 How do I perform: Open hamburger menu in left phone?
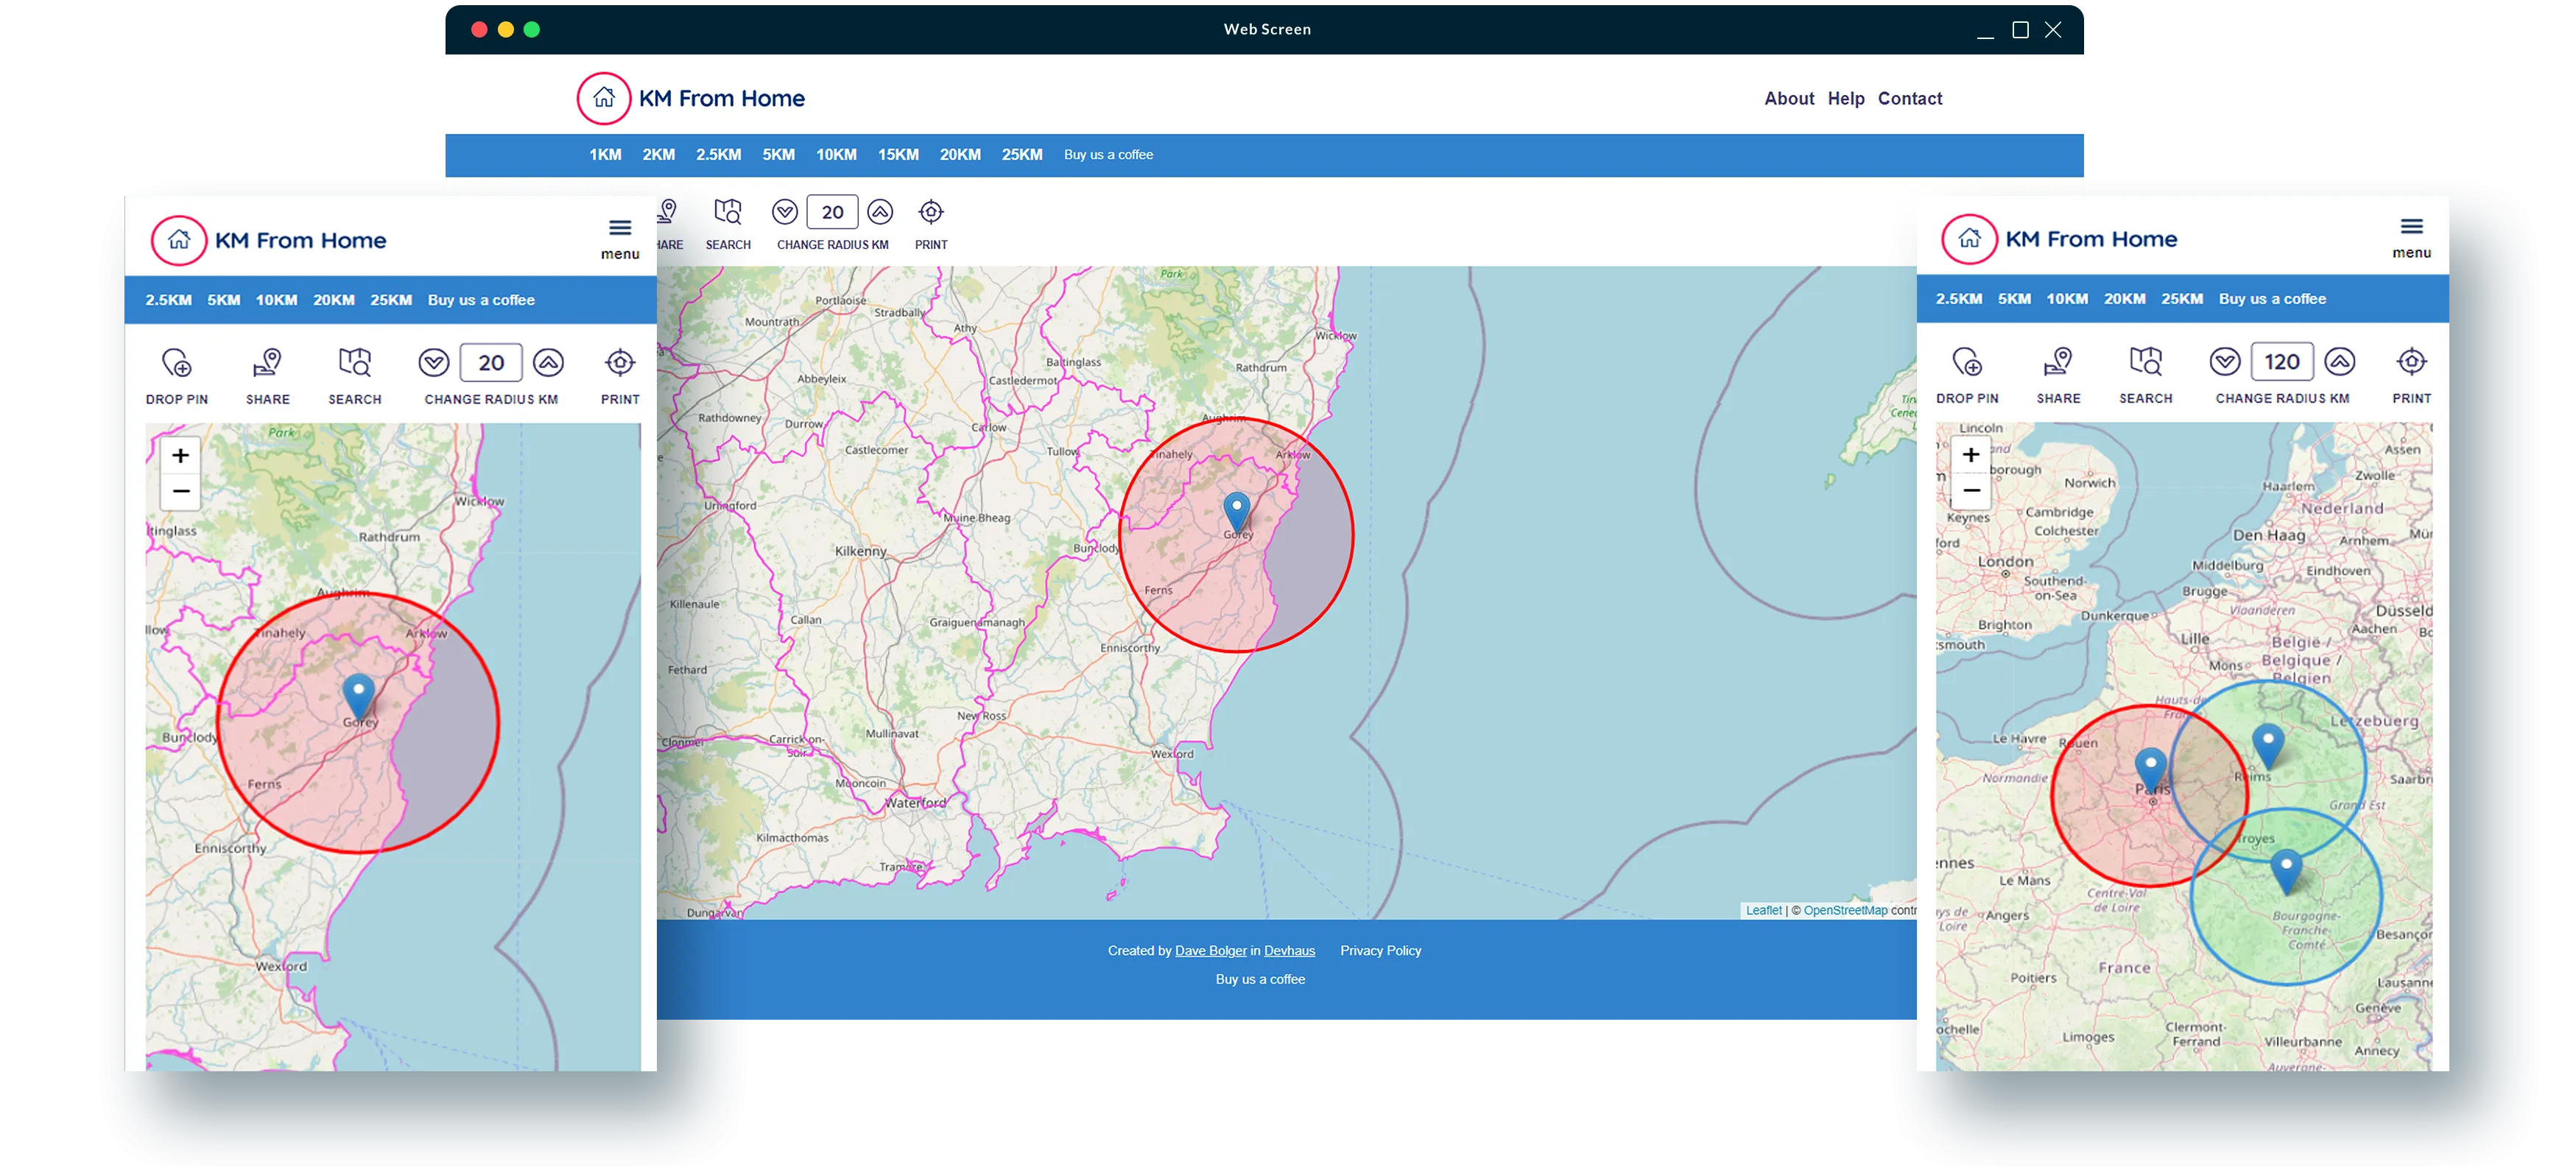click(620, 228)
